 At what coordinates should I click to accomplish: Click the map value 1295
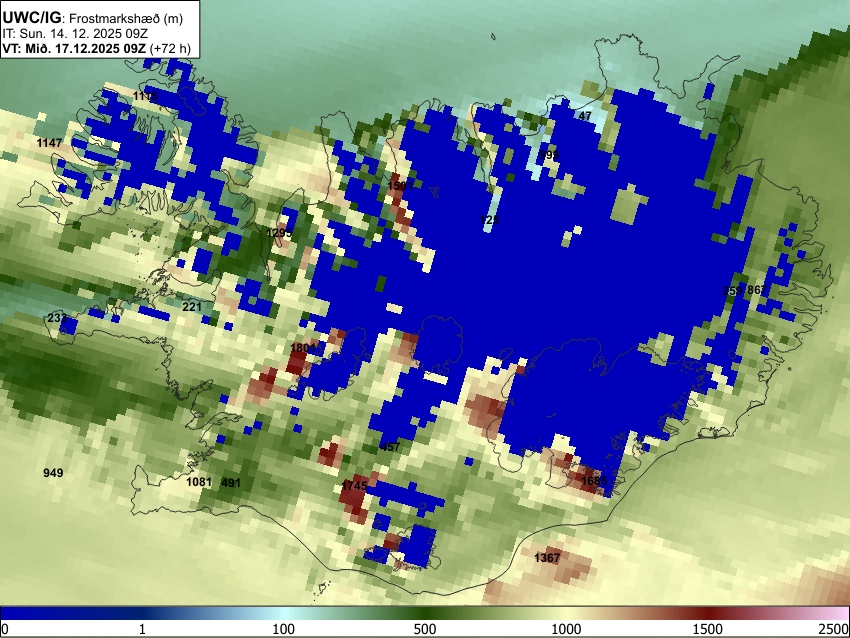coord(279,233)
